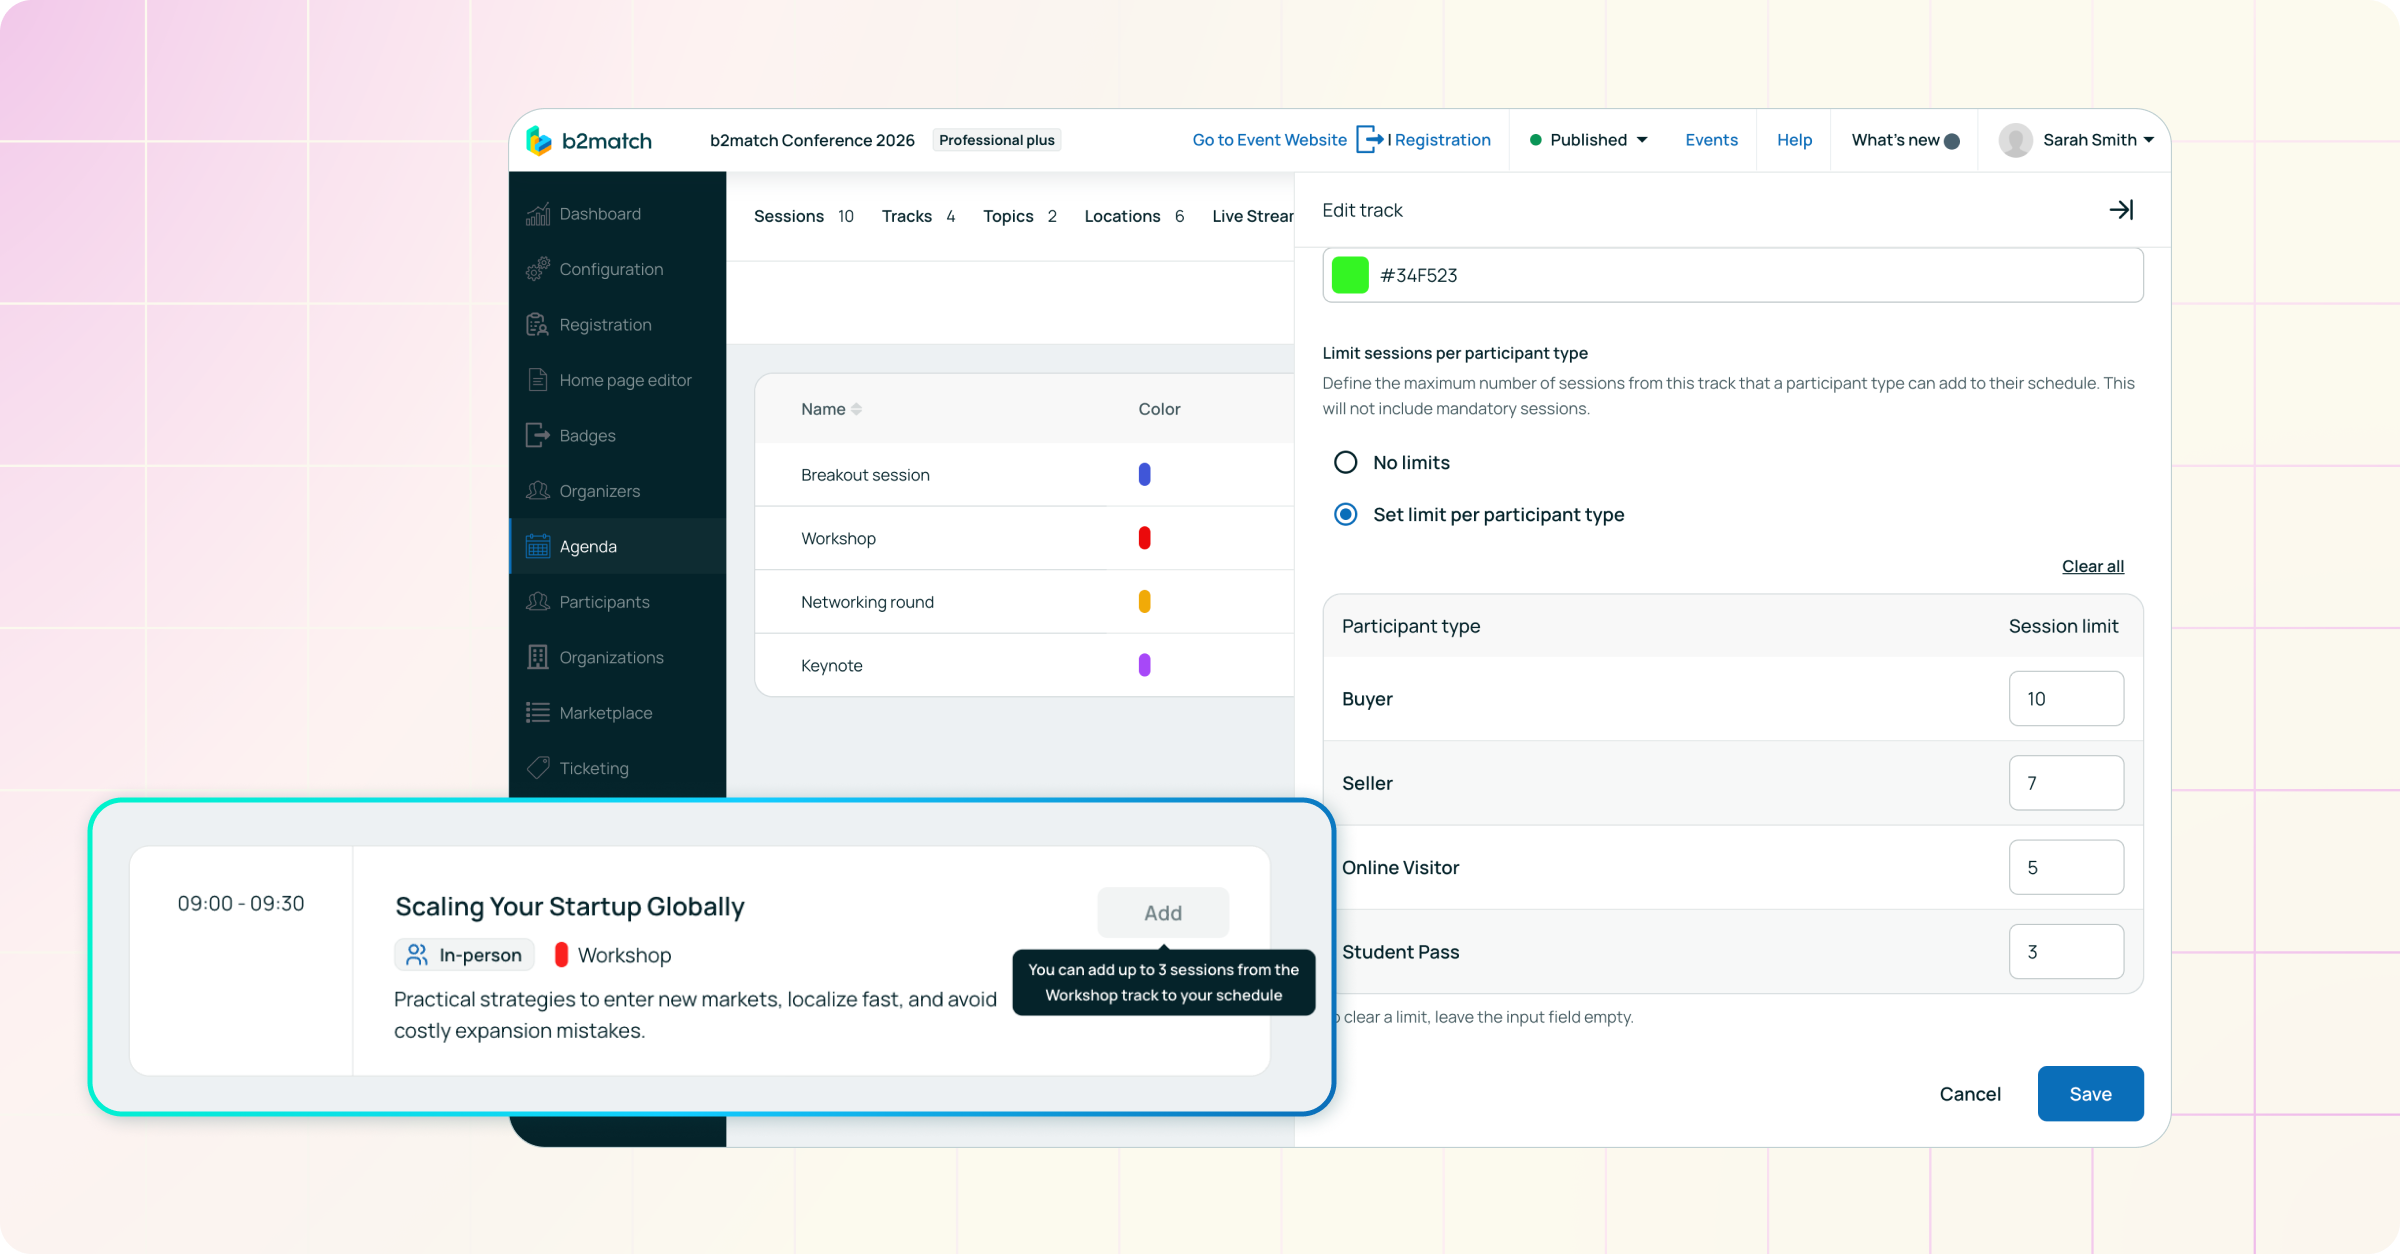The height and width of the screenshot is (1254, 2400).
Task: Click the registration exit icon in header
Action: point(1369,140)
